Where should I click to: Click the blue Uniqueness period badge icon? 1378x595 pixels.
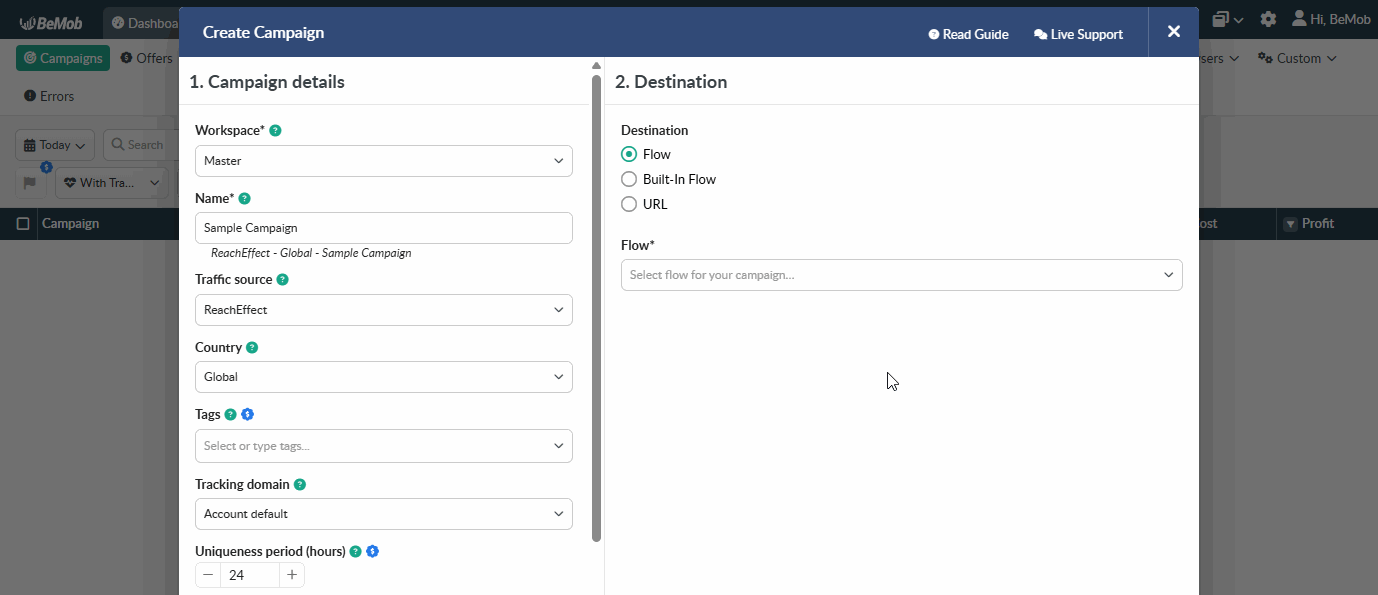pos(373,551)
